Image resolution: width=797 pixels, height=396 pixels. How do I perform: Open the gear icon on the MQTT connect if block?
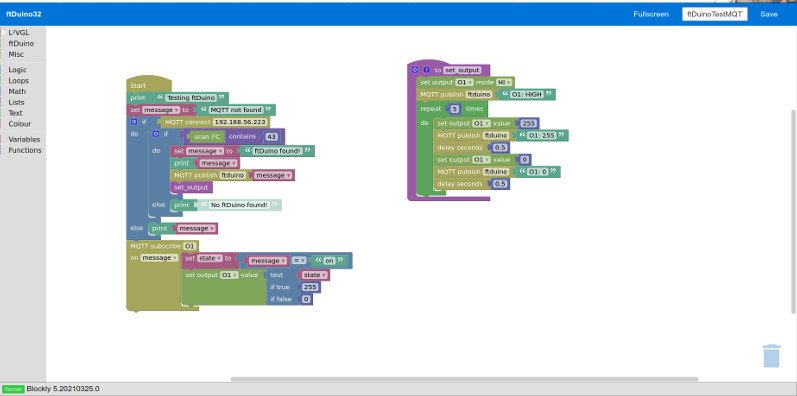tap(134, 122)
